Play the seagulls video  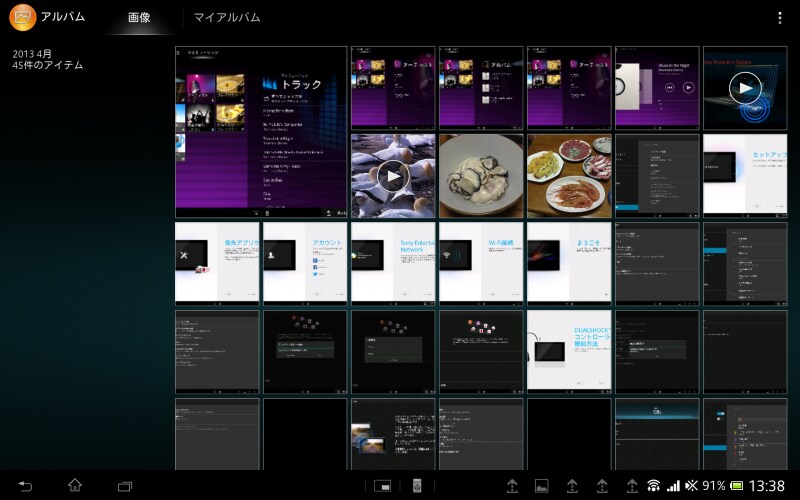(x=393, y=176)
